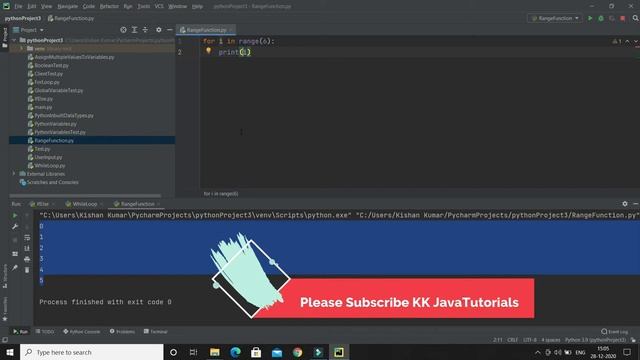Image resolution: width=640 pixels, height=360 pixels.
Task: Select UserInput.py in project tree
Action: click(x=48, y=157)
